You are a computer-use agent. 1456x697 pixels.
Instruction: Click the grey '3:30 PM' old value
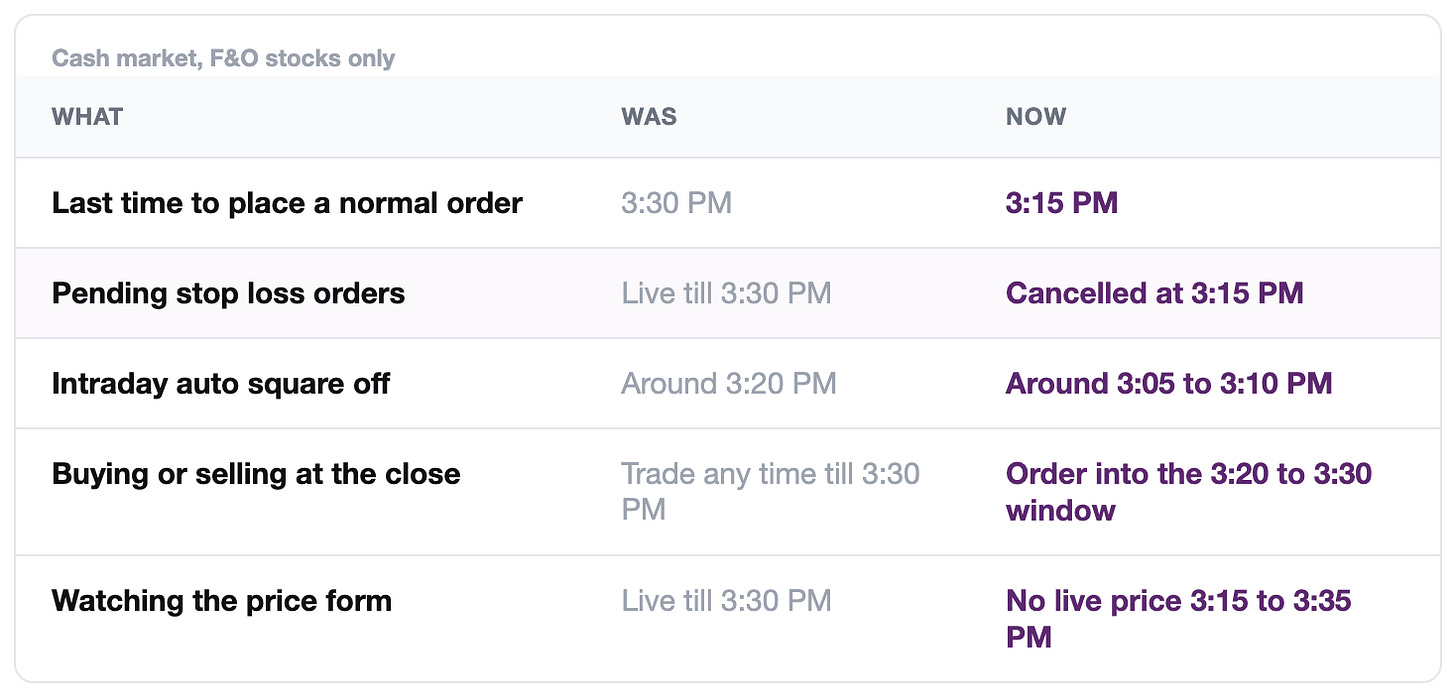[x=677, y=203]
